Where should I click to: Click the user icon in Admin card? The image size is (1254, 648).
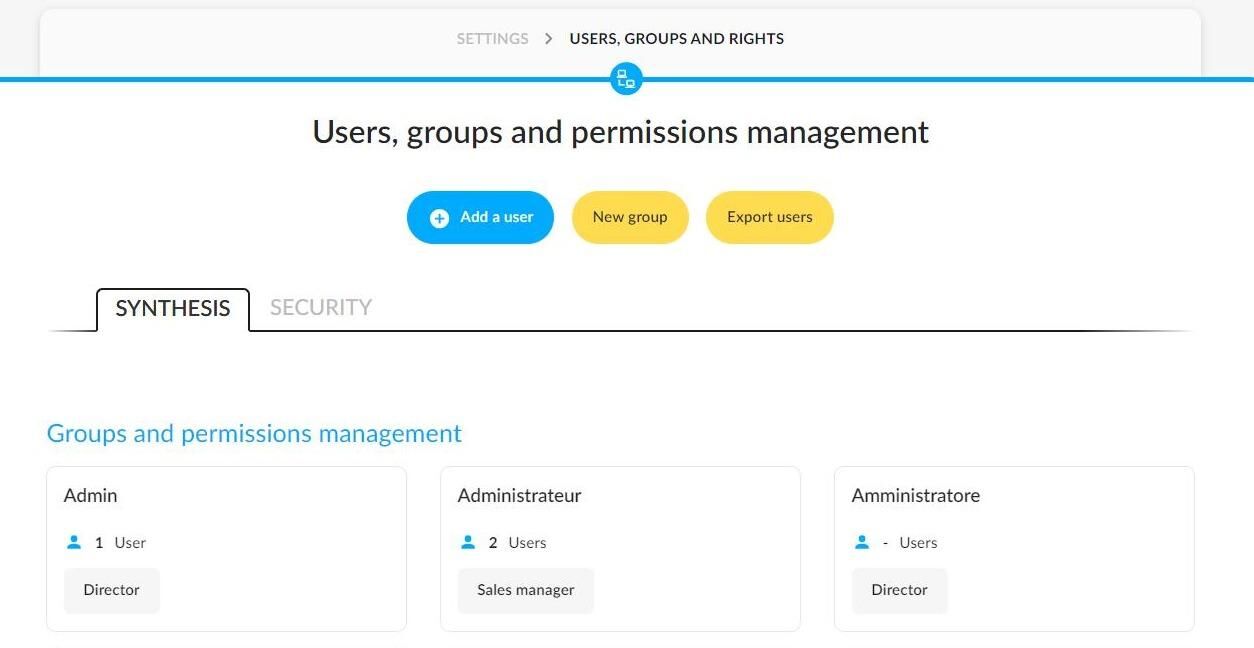(73, 542)
